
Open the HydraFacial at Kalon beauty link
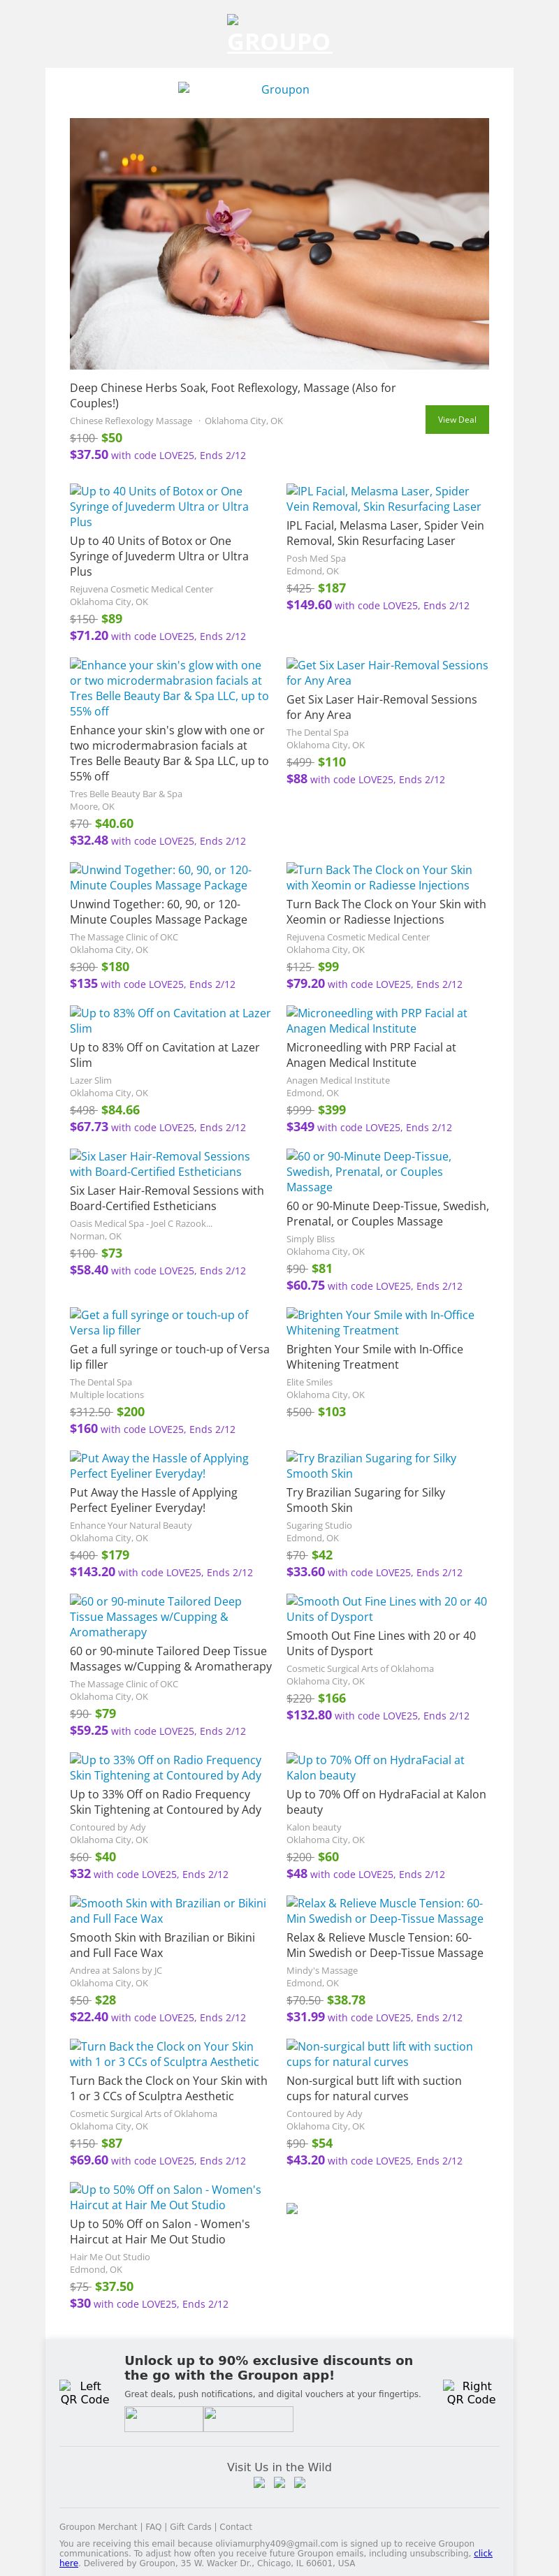click(x=375, y=1767)
